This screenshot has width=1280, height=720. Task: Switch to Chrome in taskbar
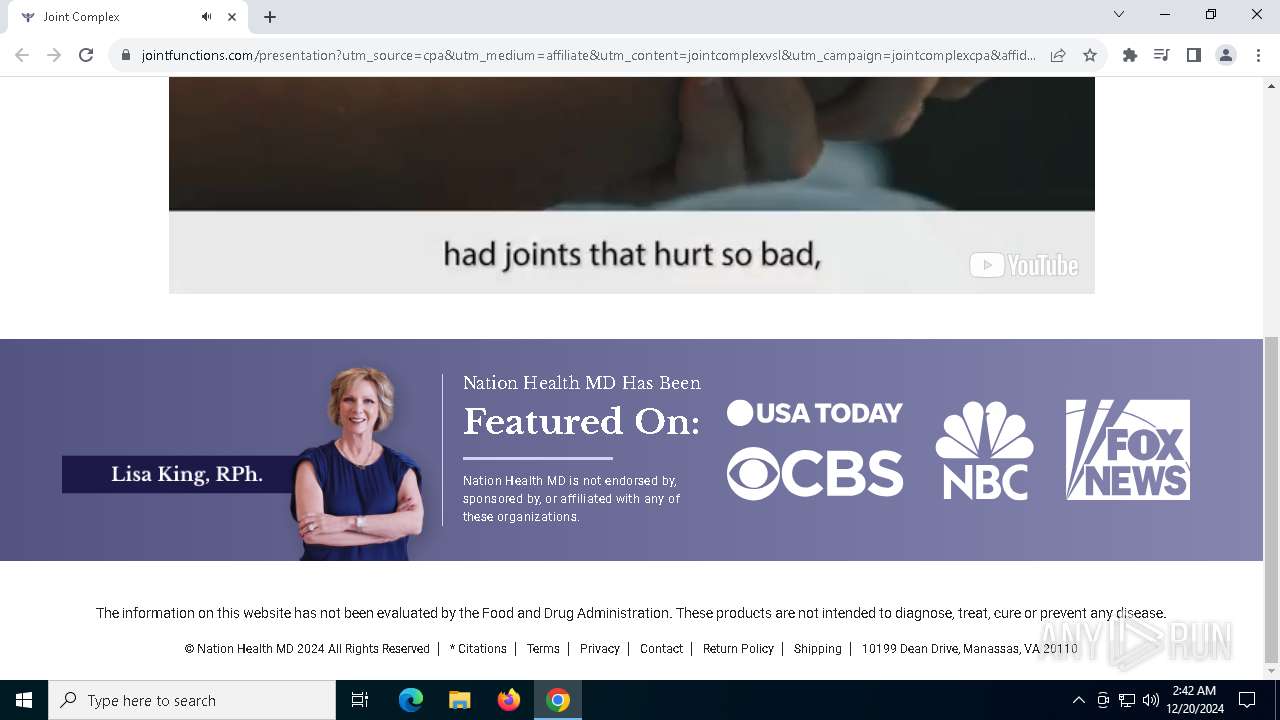point(558,700)
